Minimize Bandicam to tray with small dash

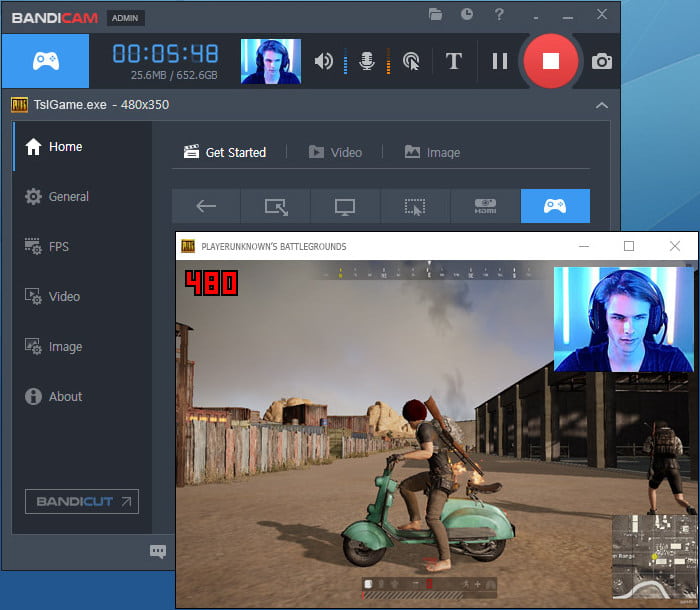click(x=536, y=18)
